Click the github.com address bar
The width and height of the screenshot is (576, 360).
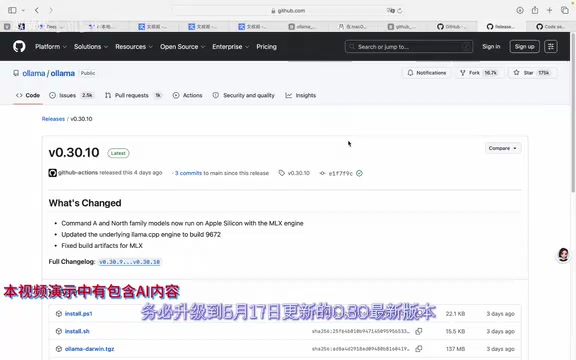click(288, 11)
